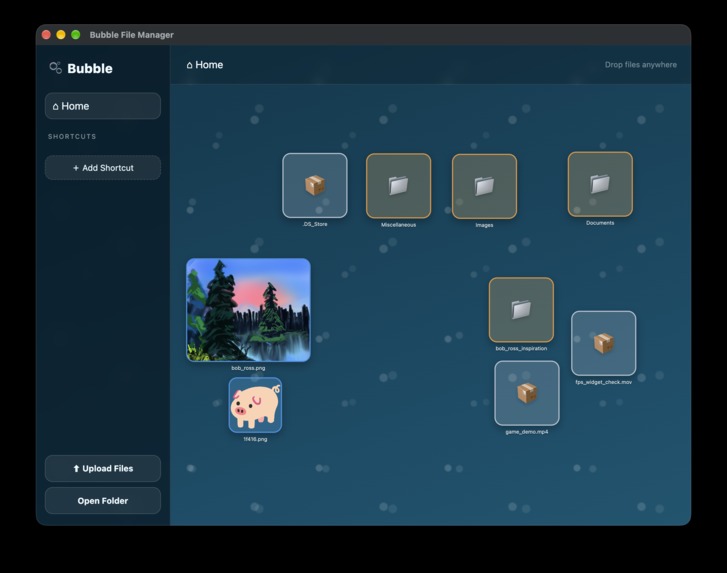Click the Home breadcrumb in header
Image resolution: width=727 pixels, height=573 pixels.
pyautogui.click(x=204, y=65)
